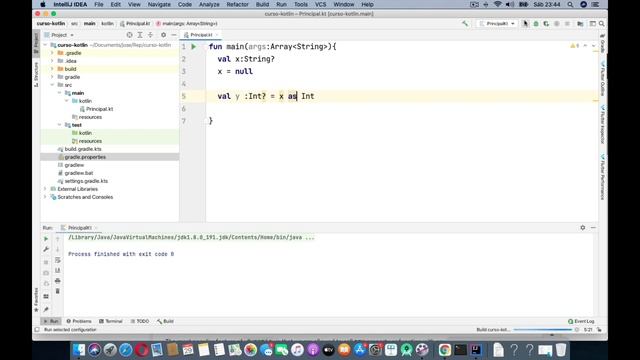Screen dimensions: 640x360
Task: Hide the Project panel with minus icon
Action: pyautogui.click(x=173, y=35)
